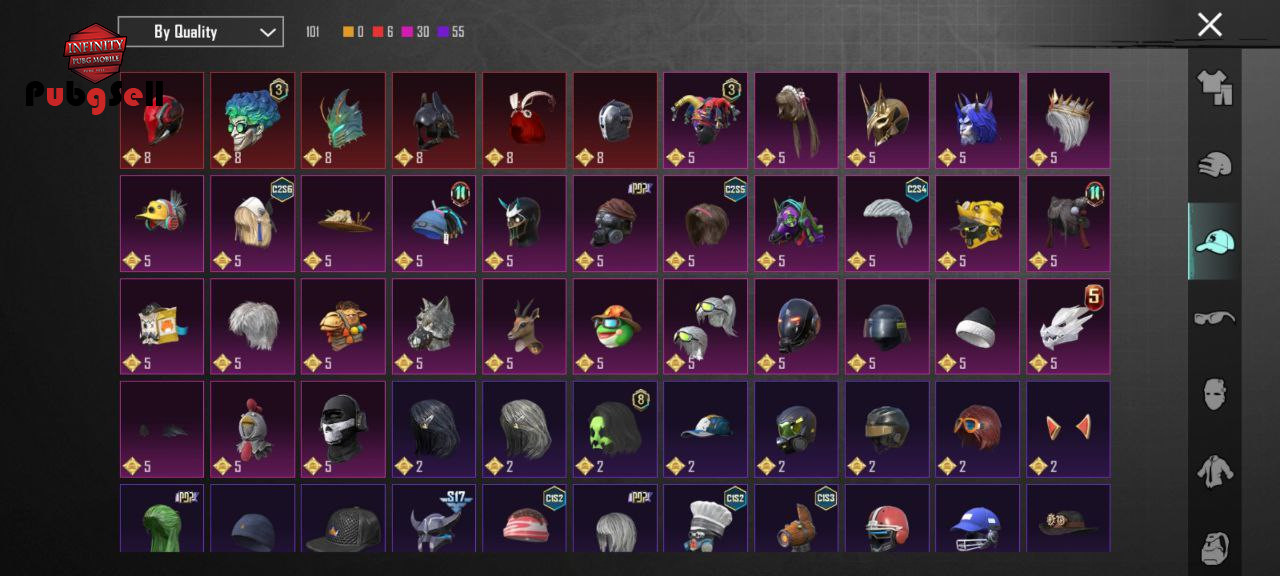
Task: Close the inventory with the X
Action: [1210, 25]
